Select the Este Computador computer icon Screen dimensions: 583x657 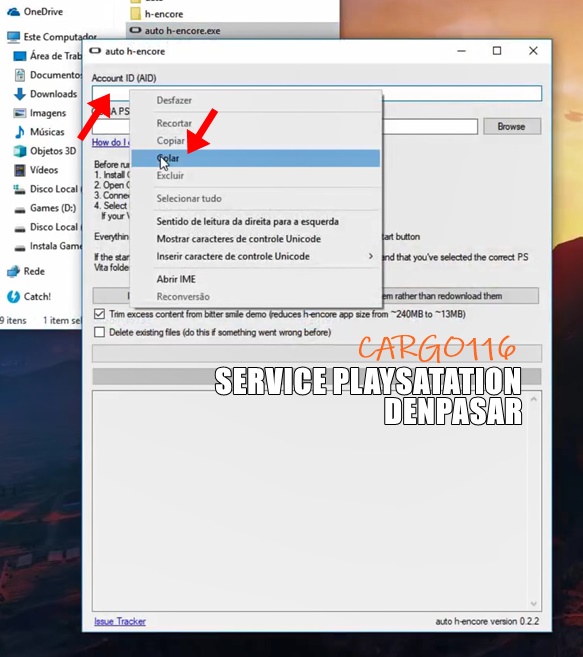(13, 37)
